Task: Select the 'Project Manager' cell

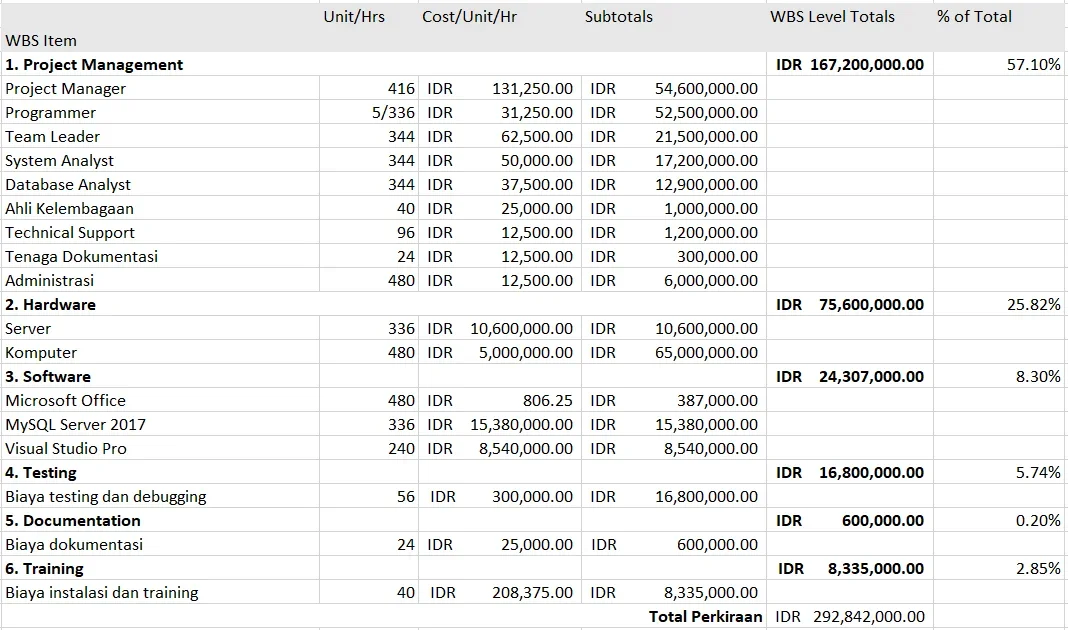Action: pyautogui.click(x=65, y=89)
